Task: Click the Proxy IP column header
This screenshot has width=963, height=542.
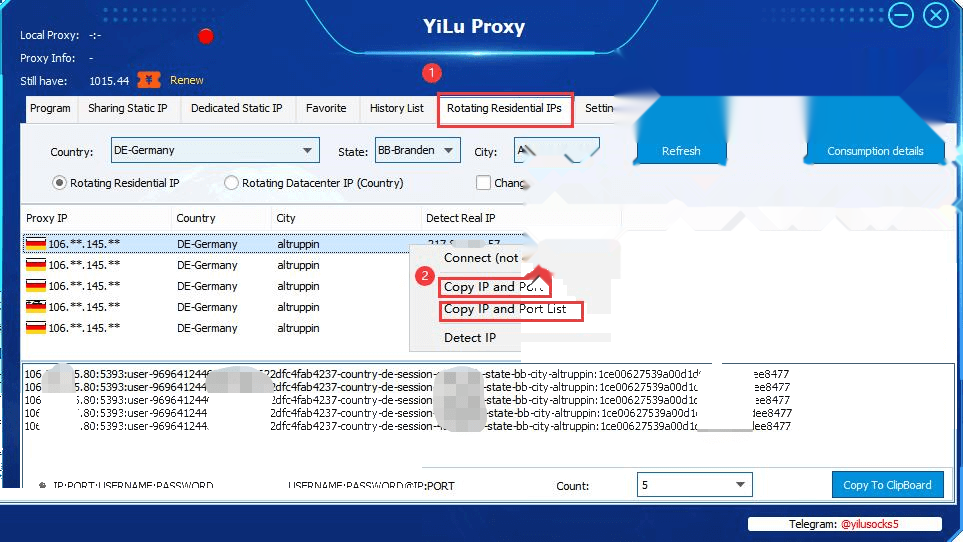Action: 97,218
